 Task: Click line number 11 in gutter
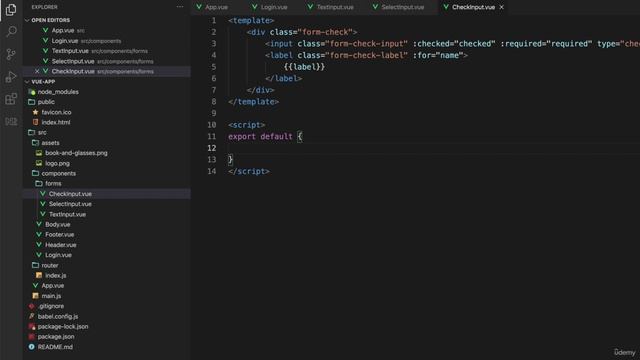(x=211, y=137)
